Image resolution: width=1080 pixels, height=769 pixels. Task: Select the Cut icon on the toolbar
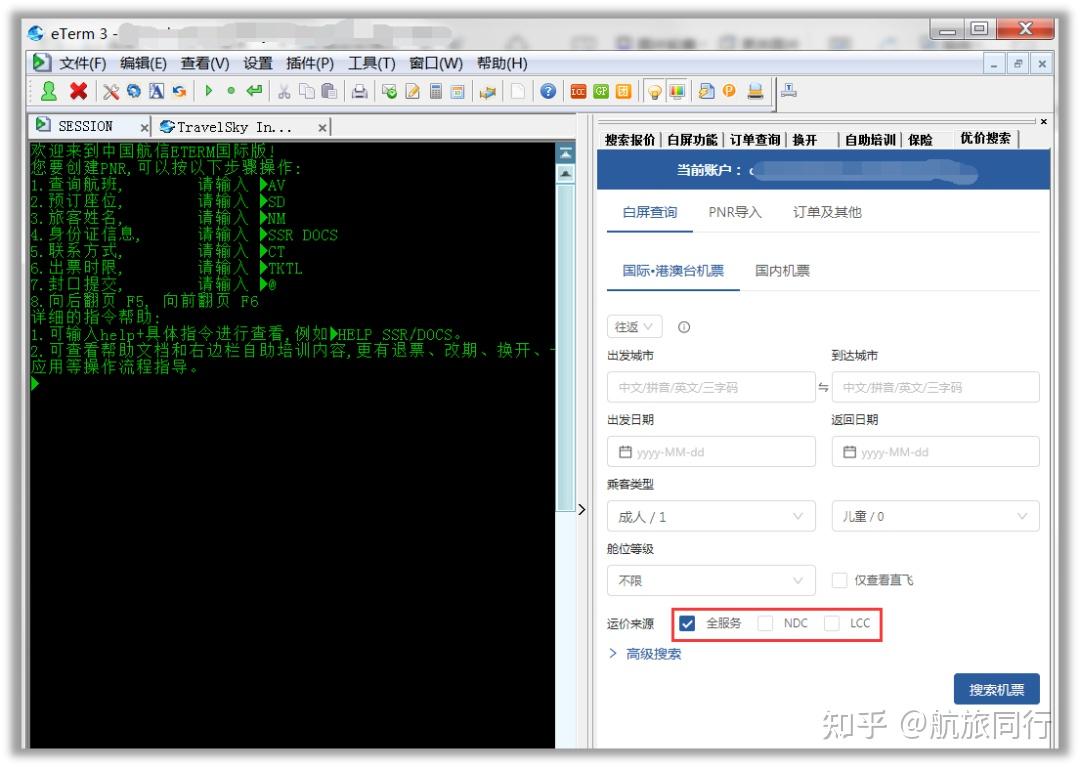(286, 91)
